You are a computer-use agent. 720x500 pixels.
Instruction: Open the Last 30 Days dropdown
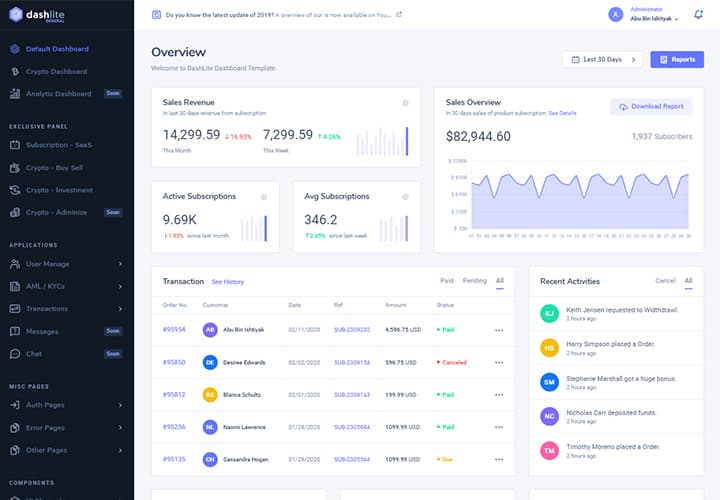pyautogui.click(x=602, y=59)
